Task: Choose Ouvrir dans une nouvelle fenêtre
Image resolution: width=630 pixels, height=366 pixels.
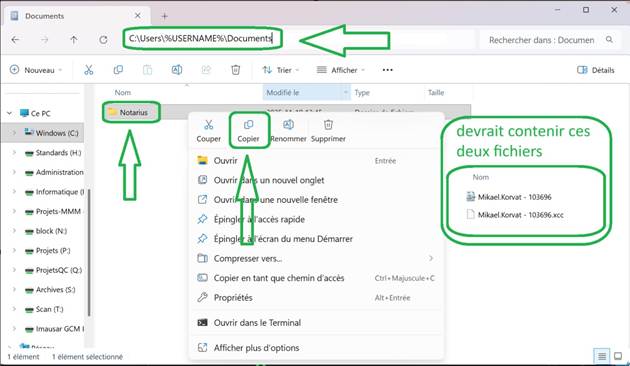Action: pyautogui.click(x=317, y=199)
